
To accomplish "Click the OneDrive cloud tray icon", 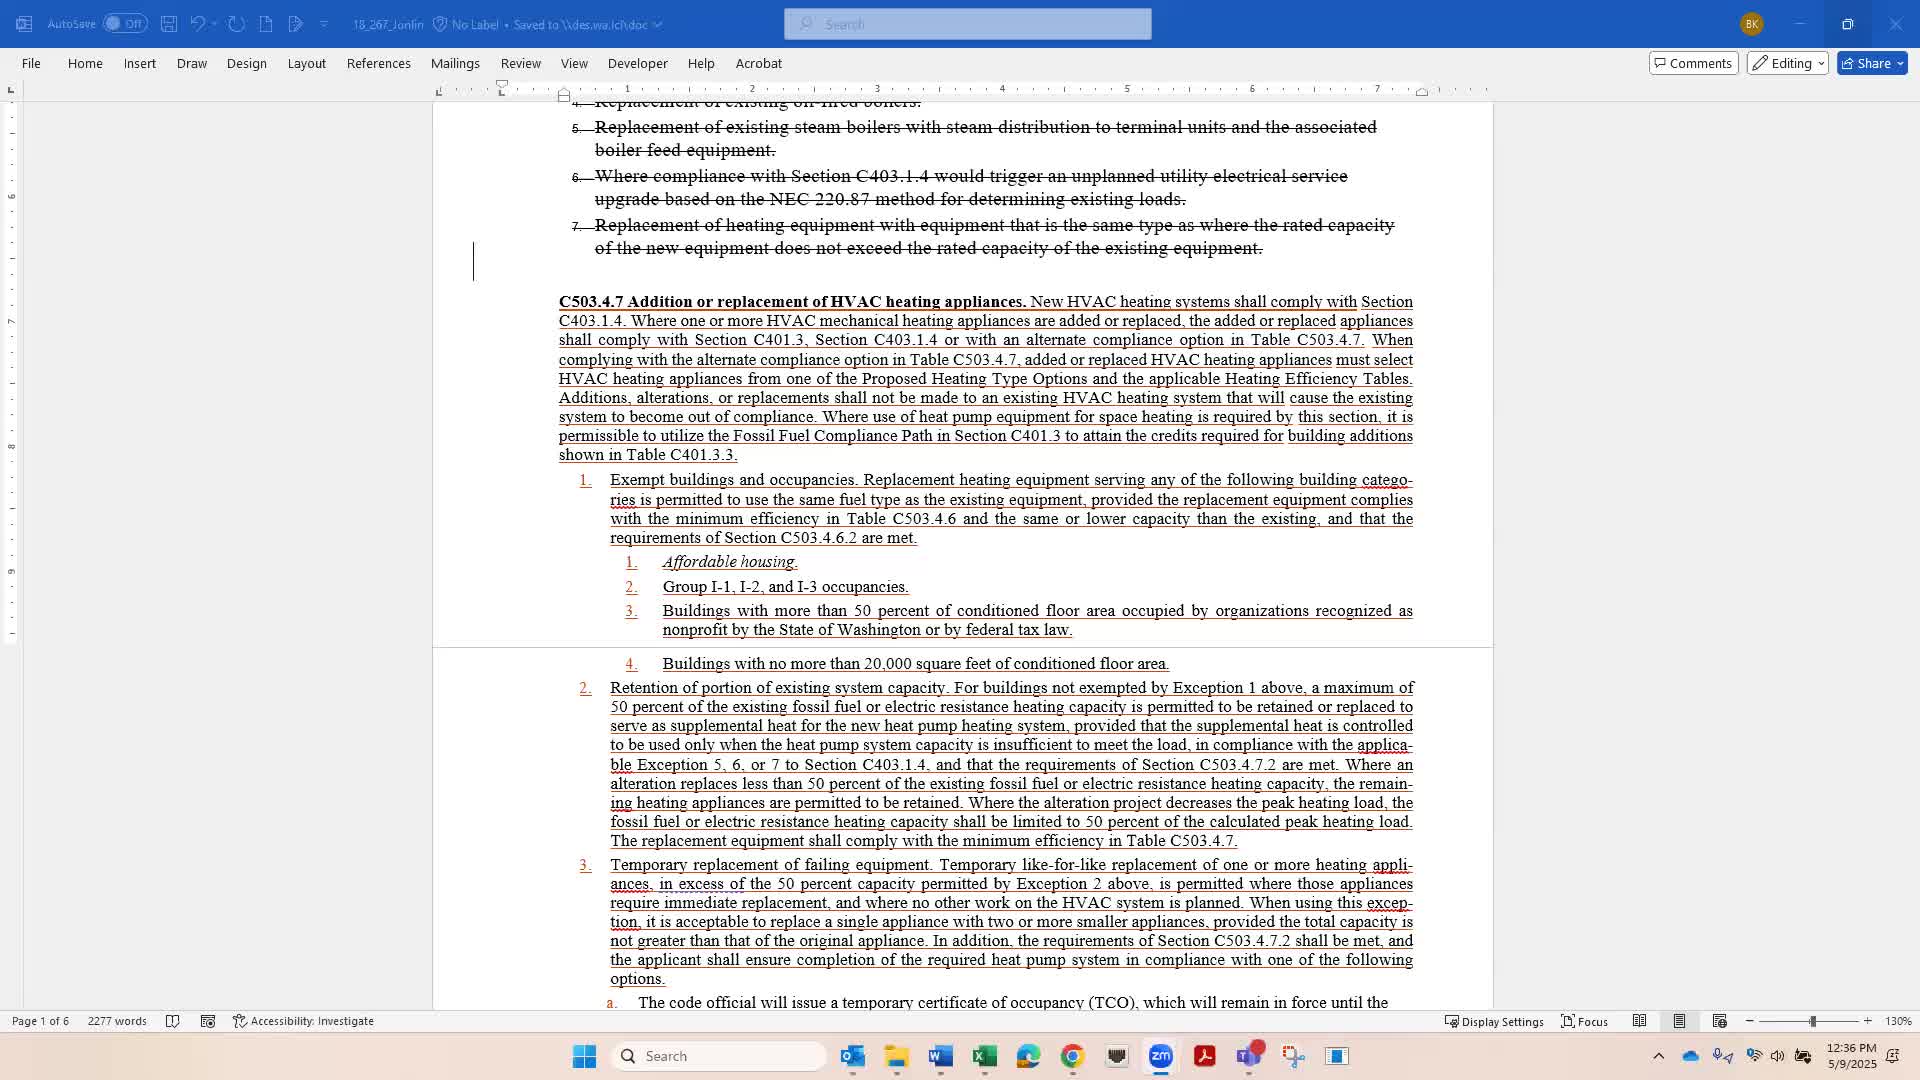I will (x=1690, y=1056).
